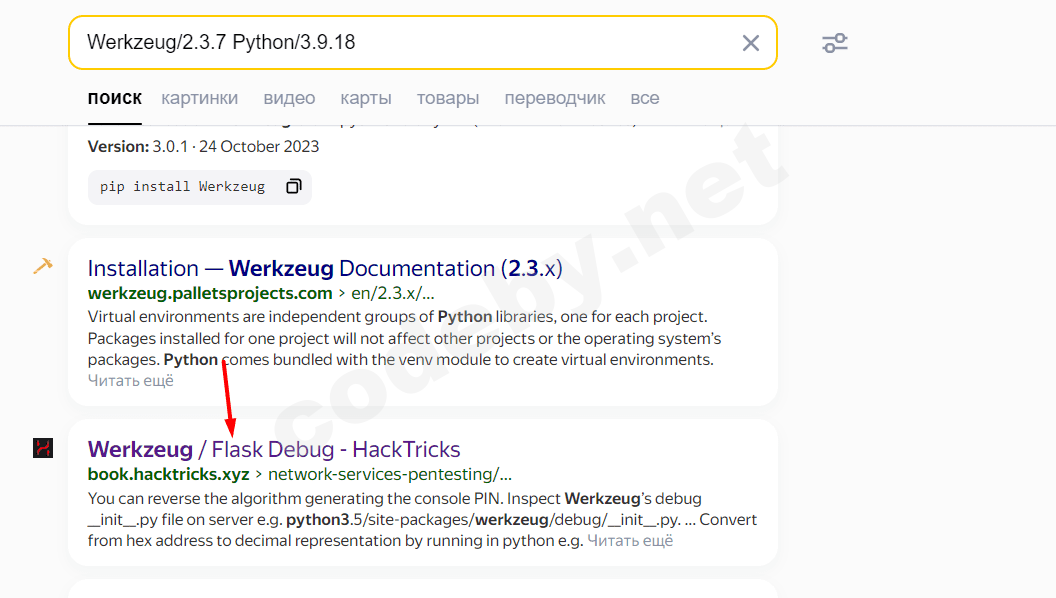Clear the search query with X icon
Viewport: 1056px width, 598px height.
(750, 43)
